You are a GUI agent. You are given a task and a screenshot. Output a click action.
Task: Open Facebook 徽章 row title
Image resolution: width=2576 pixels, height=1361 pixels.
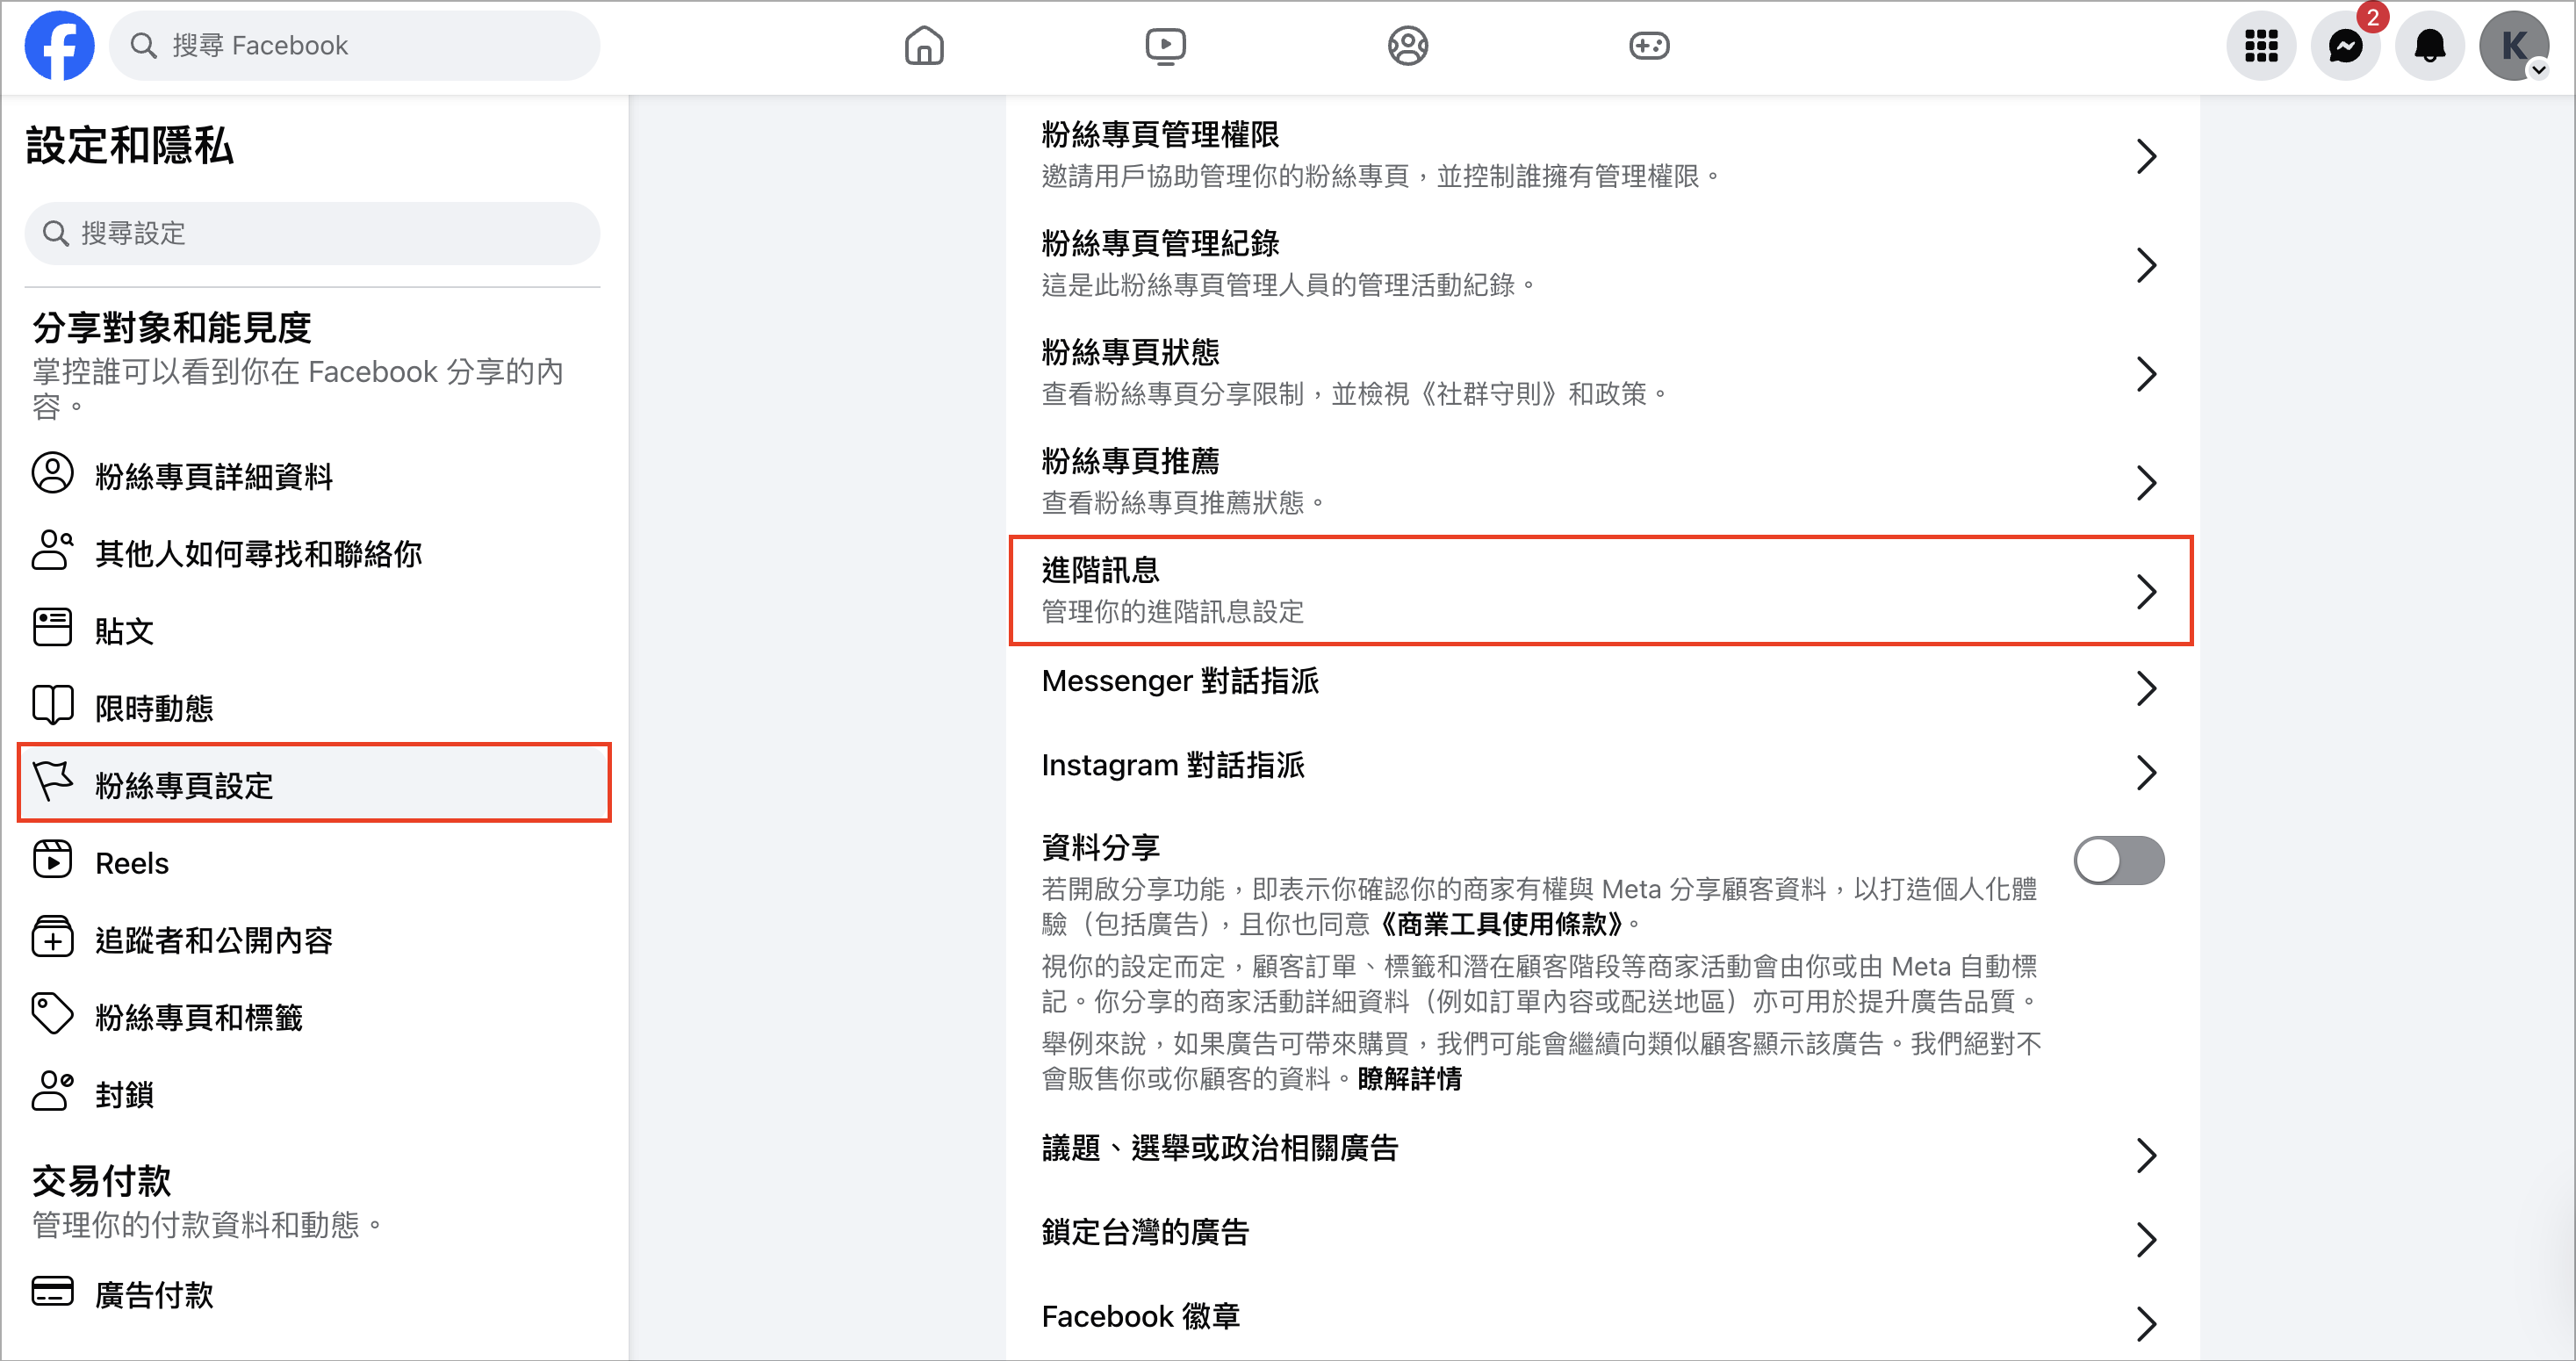(1140, 1316)
